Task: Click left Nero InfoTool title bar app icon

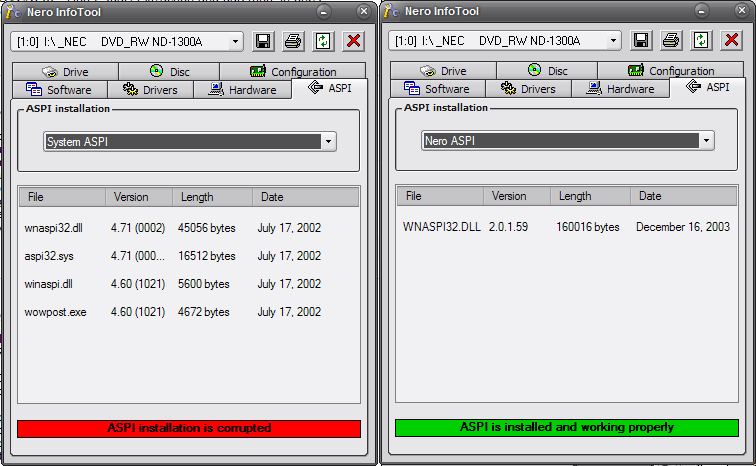Action: click(x=13, y=12)
